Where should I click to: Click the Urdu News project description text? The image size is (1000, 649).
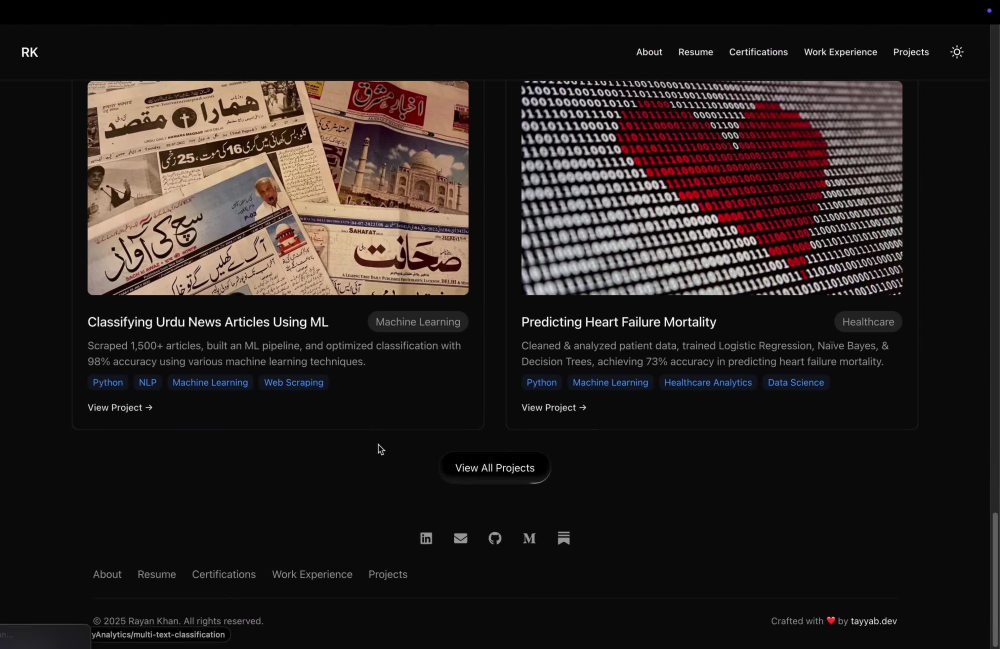tap(274, 353)
